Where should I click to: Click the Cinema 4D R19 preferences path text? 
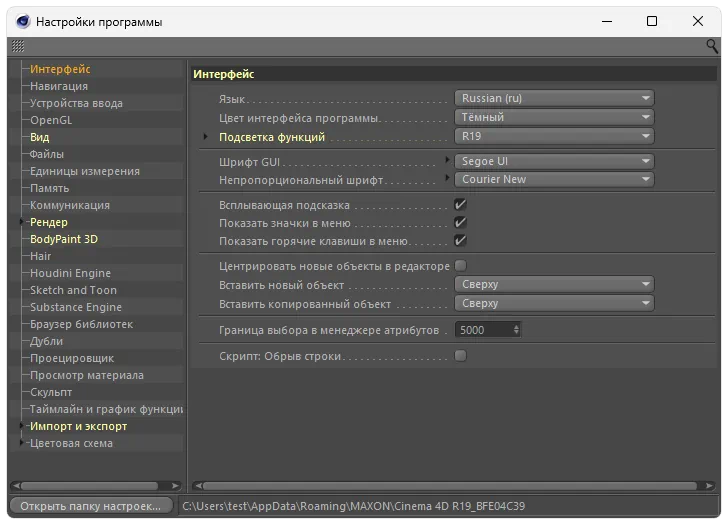354,506
